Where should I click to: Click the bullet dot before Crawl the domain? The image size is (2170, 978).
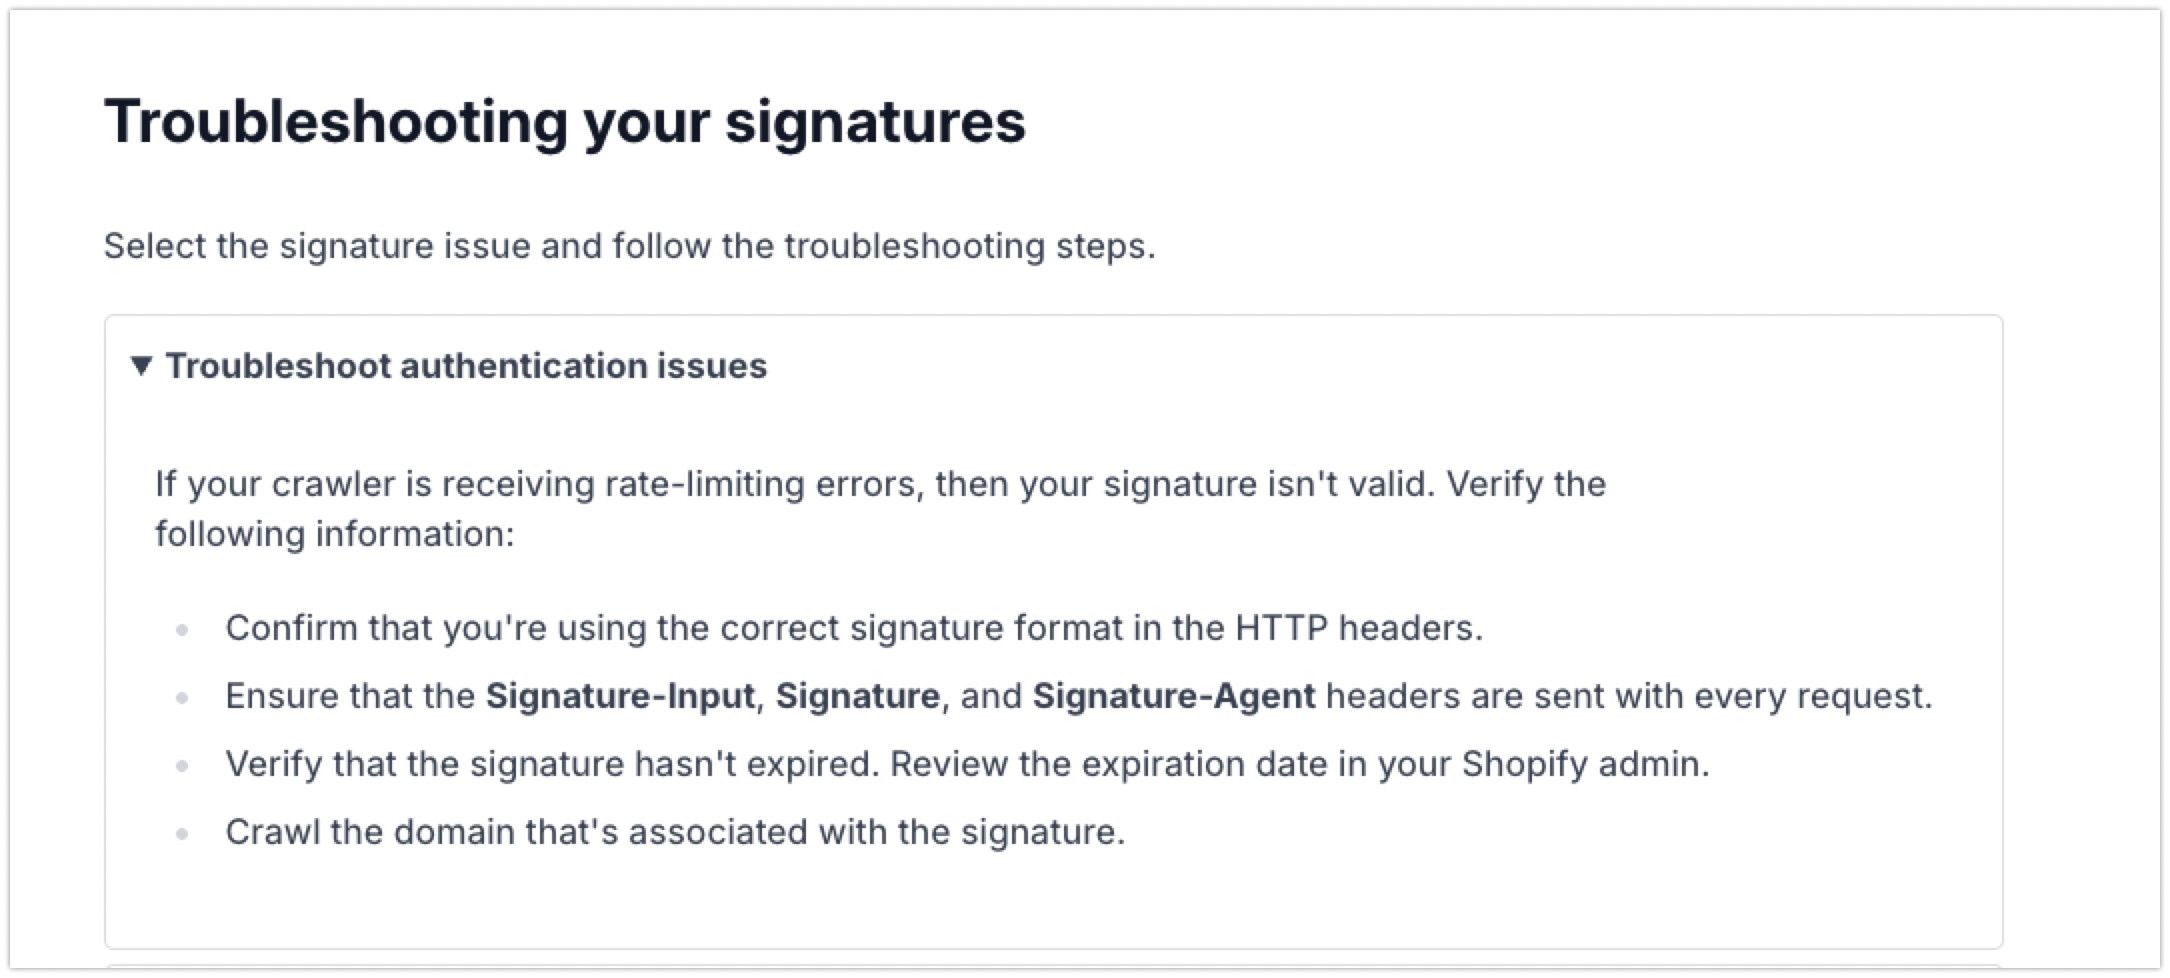pos(182,834)
